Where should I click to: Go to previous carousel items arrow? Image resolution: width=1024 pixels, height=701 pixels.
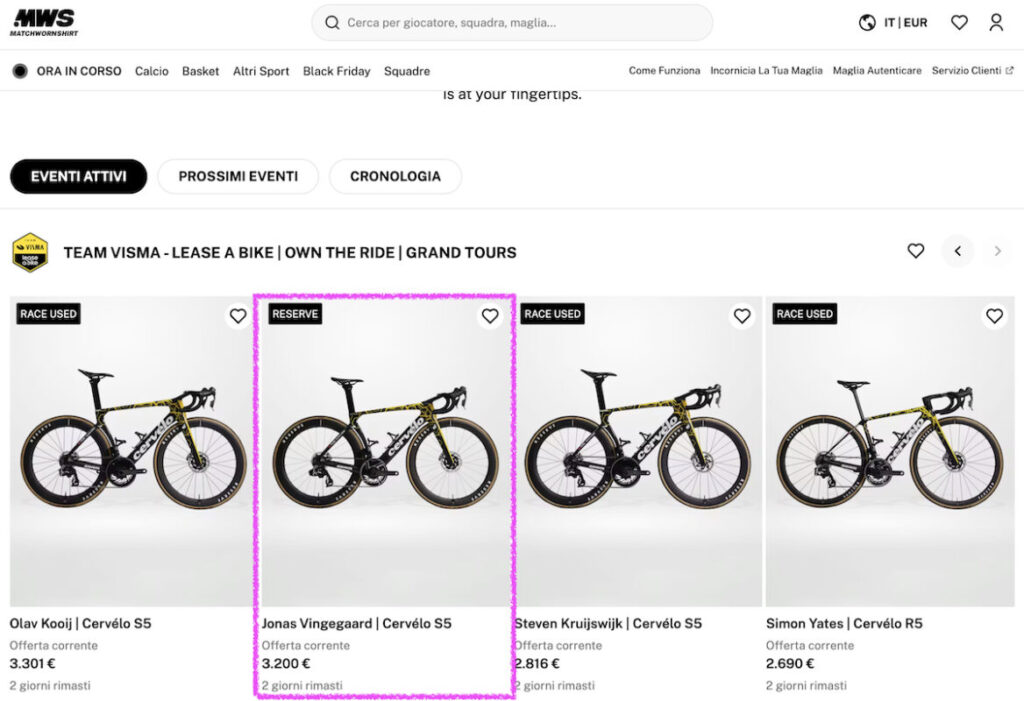coord(957,251)
